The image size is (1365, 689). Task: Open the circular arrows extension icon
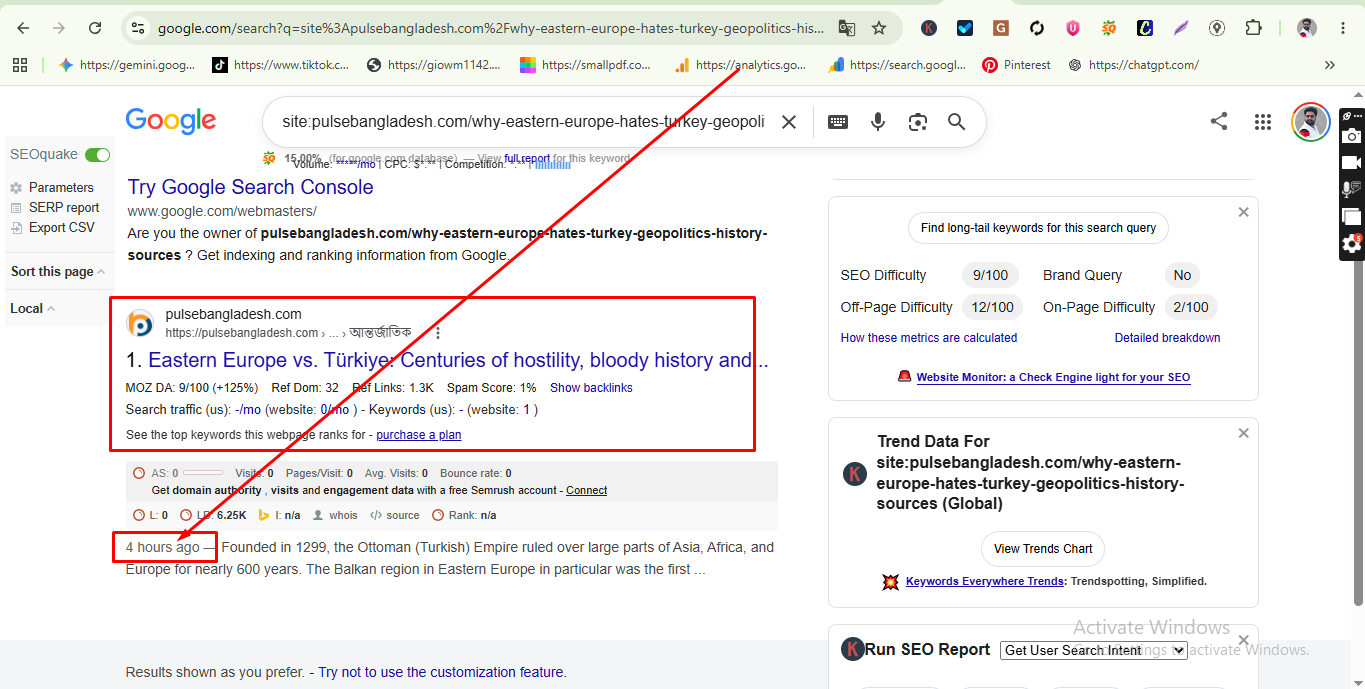point(1037,28)
